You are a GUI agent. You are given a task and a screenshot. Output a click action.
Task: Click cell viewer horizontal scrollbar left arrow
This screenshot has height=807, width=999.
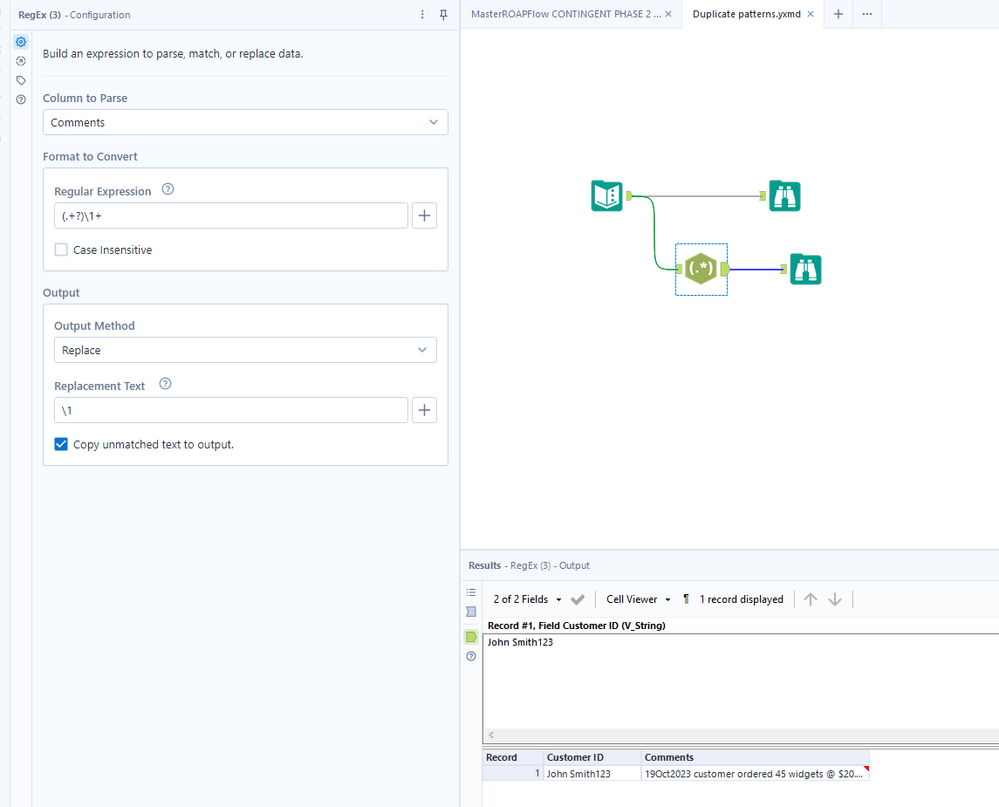click(x=491, y=735)
